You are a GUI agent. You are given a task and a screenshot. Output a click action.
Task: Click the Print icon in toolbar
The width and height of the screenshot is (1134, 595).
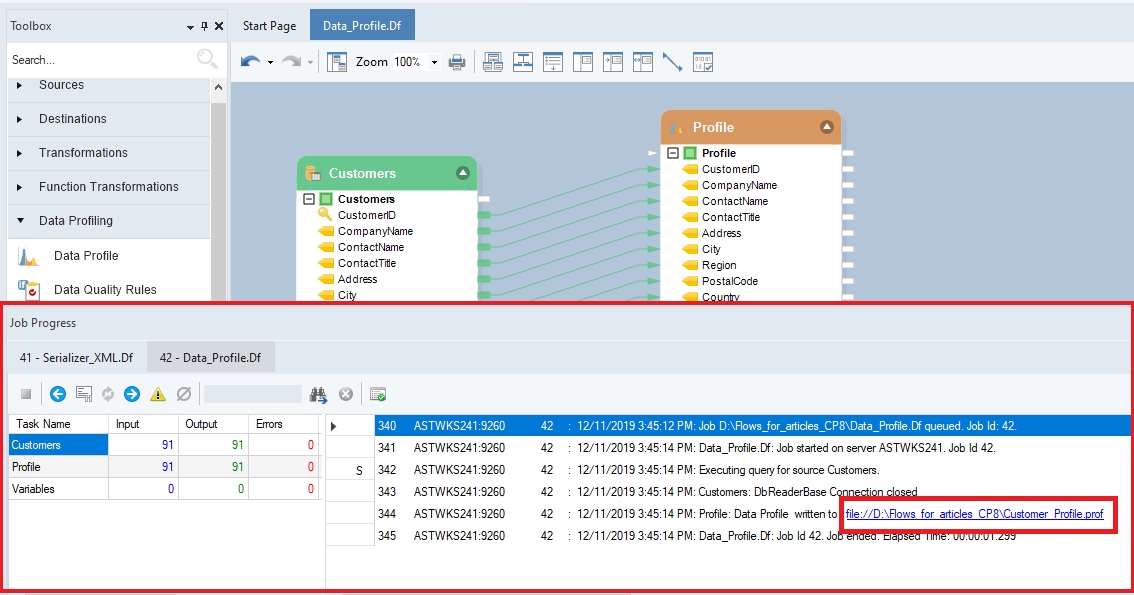coord(457,62)
